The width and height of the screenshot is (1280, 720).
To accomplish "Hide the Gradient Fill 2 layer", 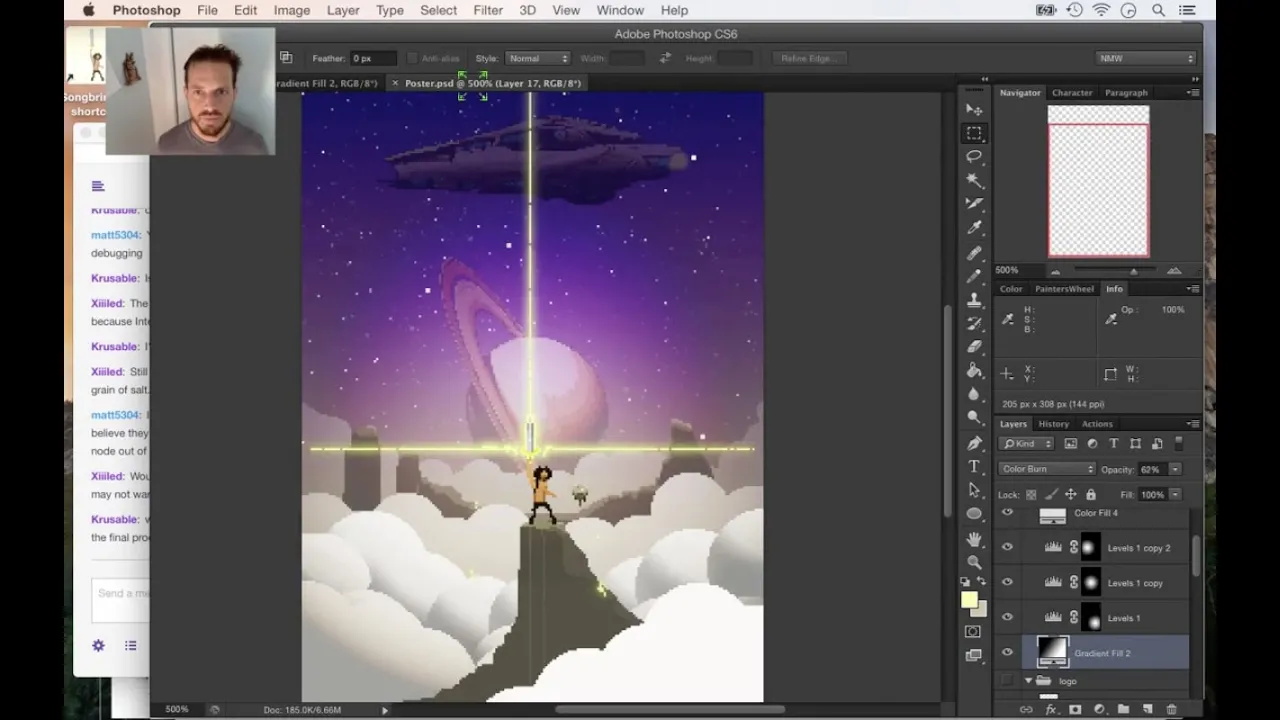I will (x=1007, y=652).
